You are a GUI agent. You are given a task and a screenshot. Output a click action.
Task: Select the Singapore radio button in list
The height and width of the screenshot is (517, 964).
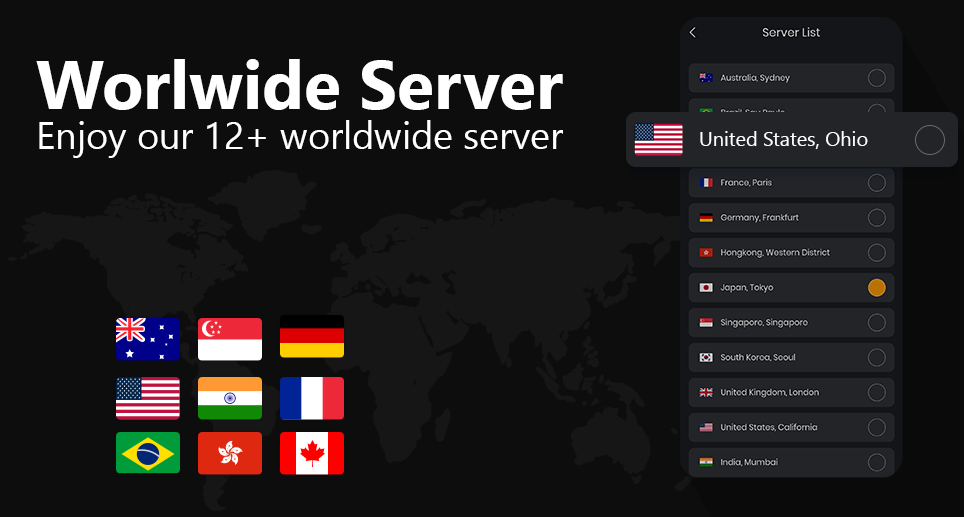[x=876, y=323]
